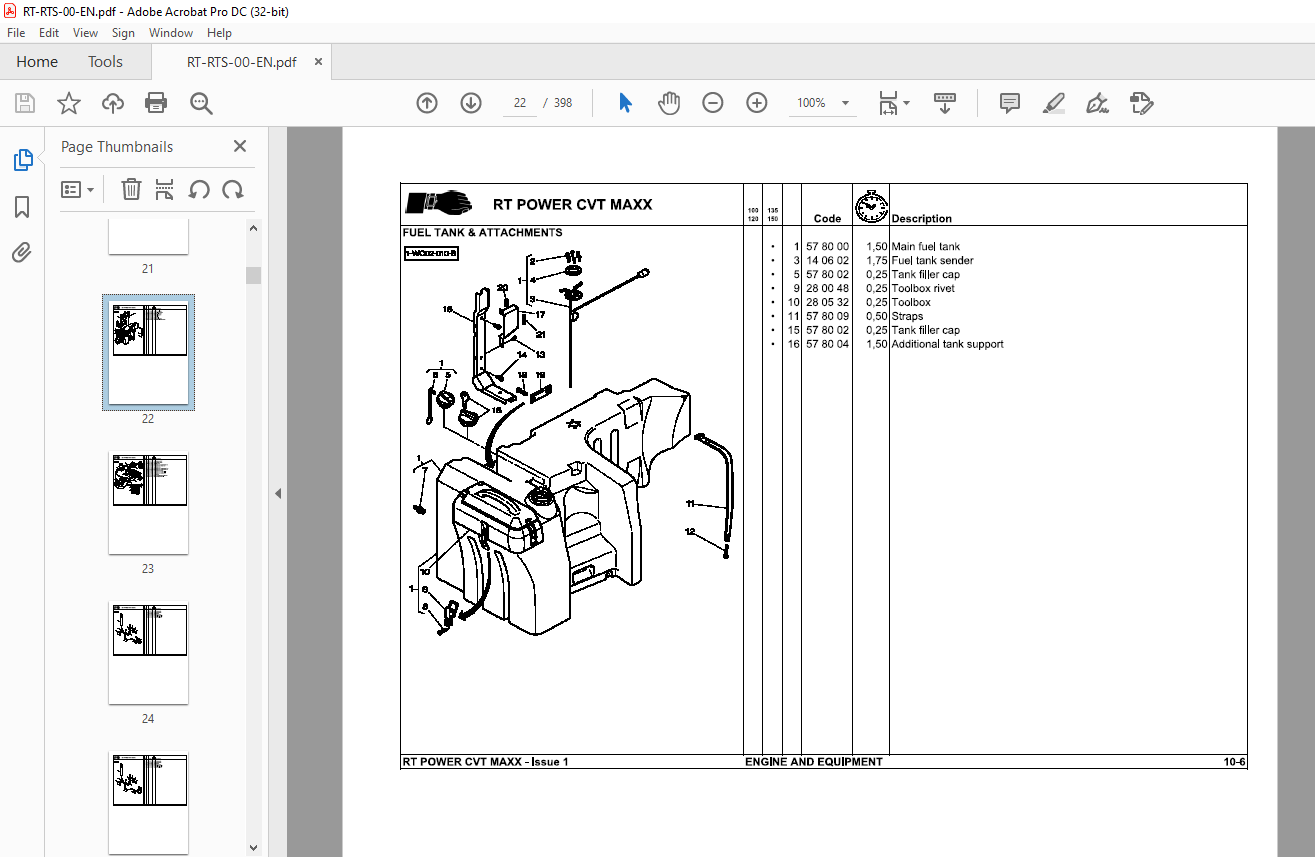This screenshot has width=1315, height=857.
Task: Open the find text magnifier
Action: pos(201,103)
